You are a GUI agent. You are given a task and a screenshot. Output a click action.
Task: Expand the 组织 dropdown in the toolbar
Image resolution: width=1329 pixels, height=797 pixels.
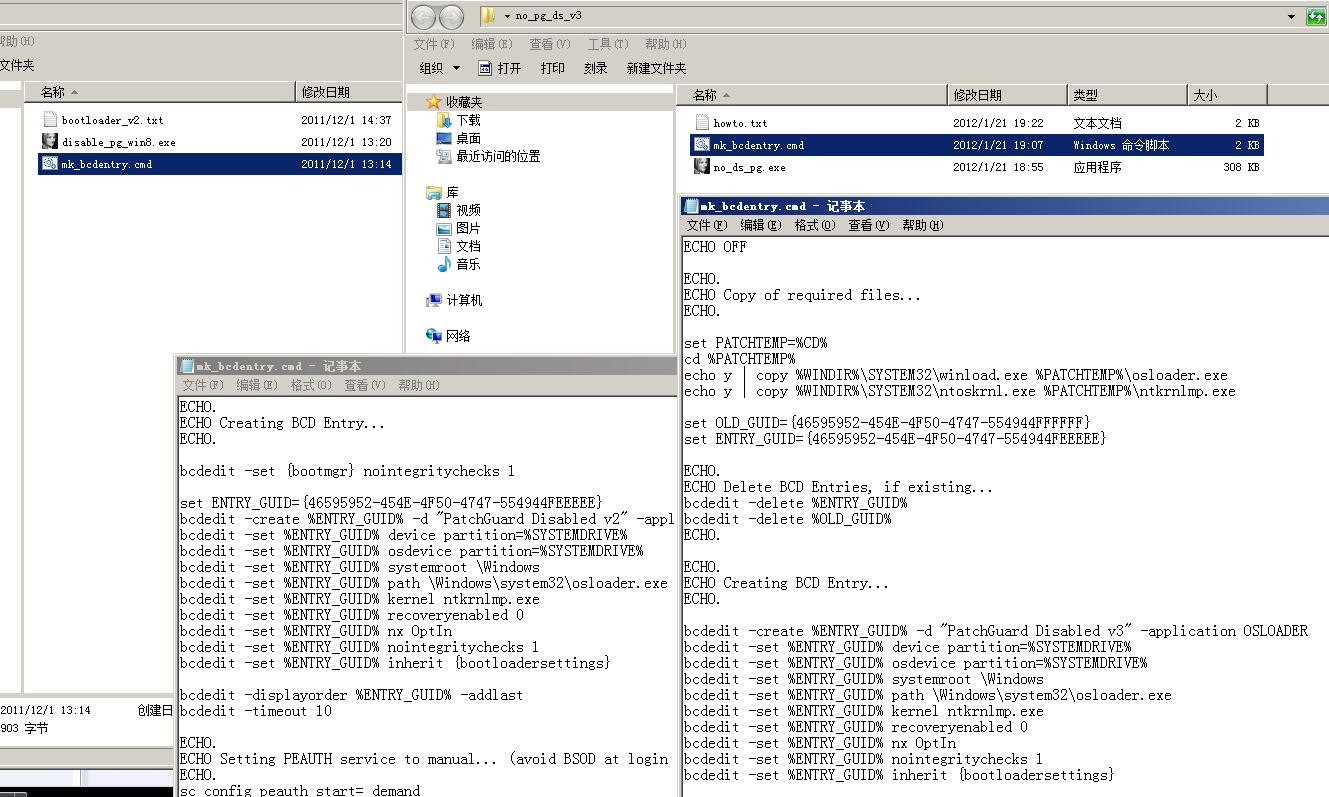click(x=440, y=68)
